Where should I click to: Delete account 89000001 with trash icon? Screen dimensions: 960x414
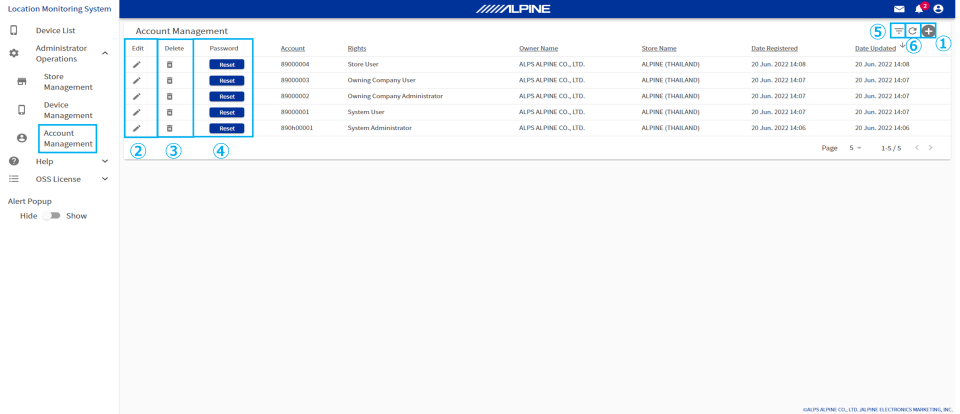(170, 112)
